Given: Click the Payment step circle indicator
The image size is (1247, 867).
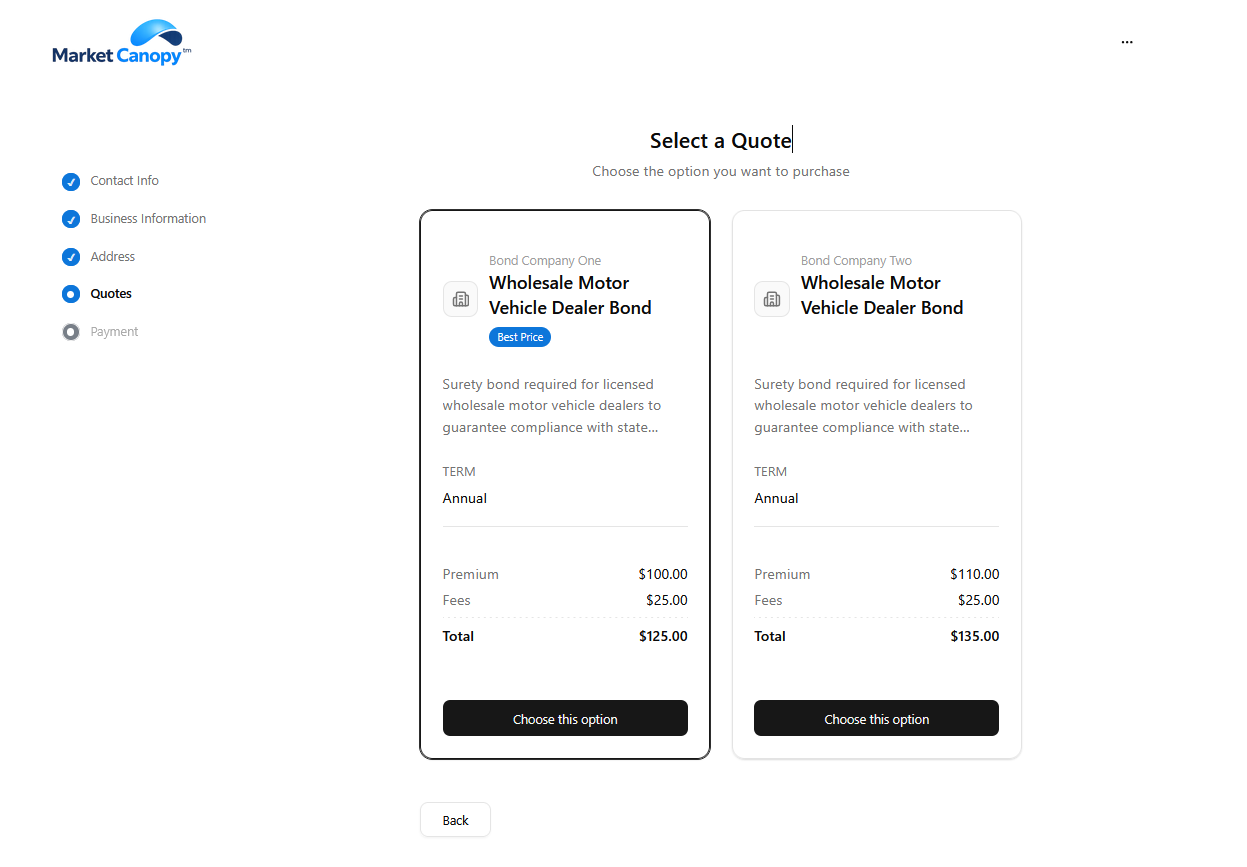Looking at the screenshot, I should pyautogui.click(x=71, y=332).
